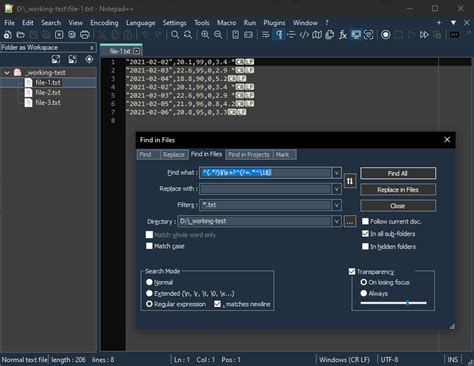
Task: Toggle the Folder as Workspace toolbar icon
Action: (356, 35)
